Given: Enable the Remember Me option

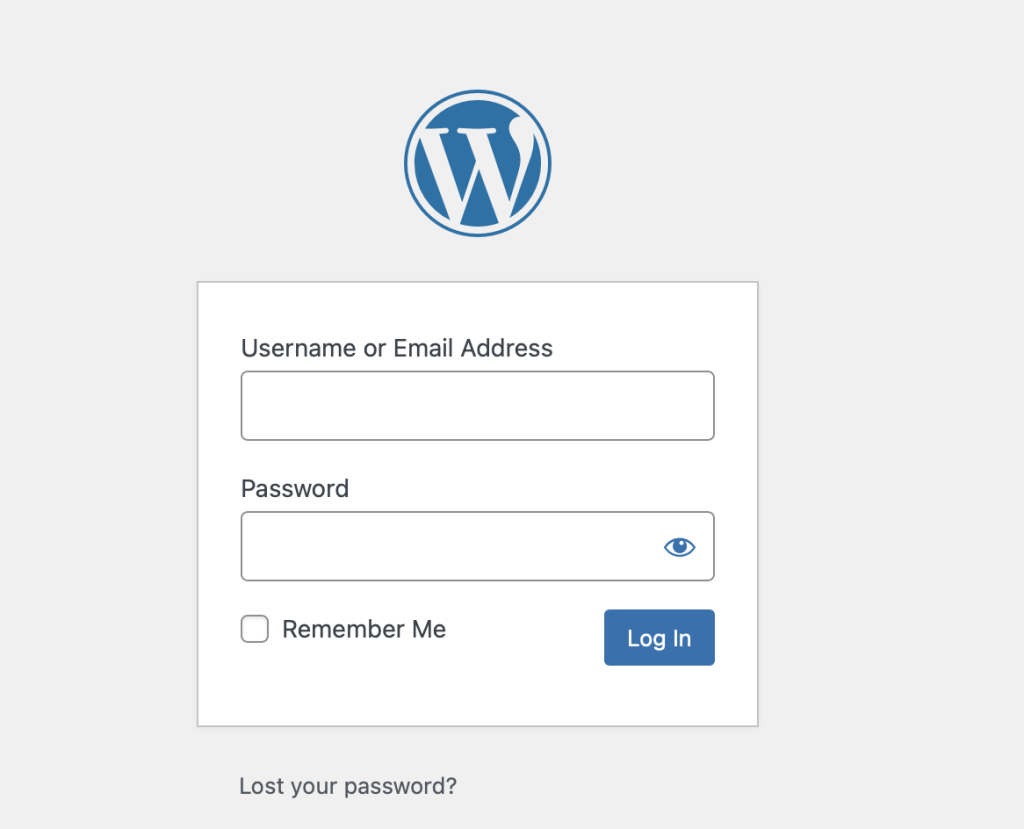Looking at the screenshot, I should [x=255, y=629].
